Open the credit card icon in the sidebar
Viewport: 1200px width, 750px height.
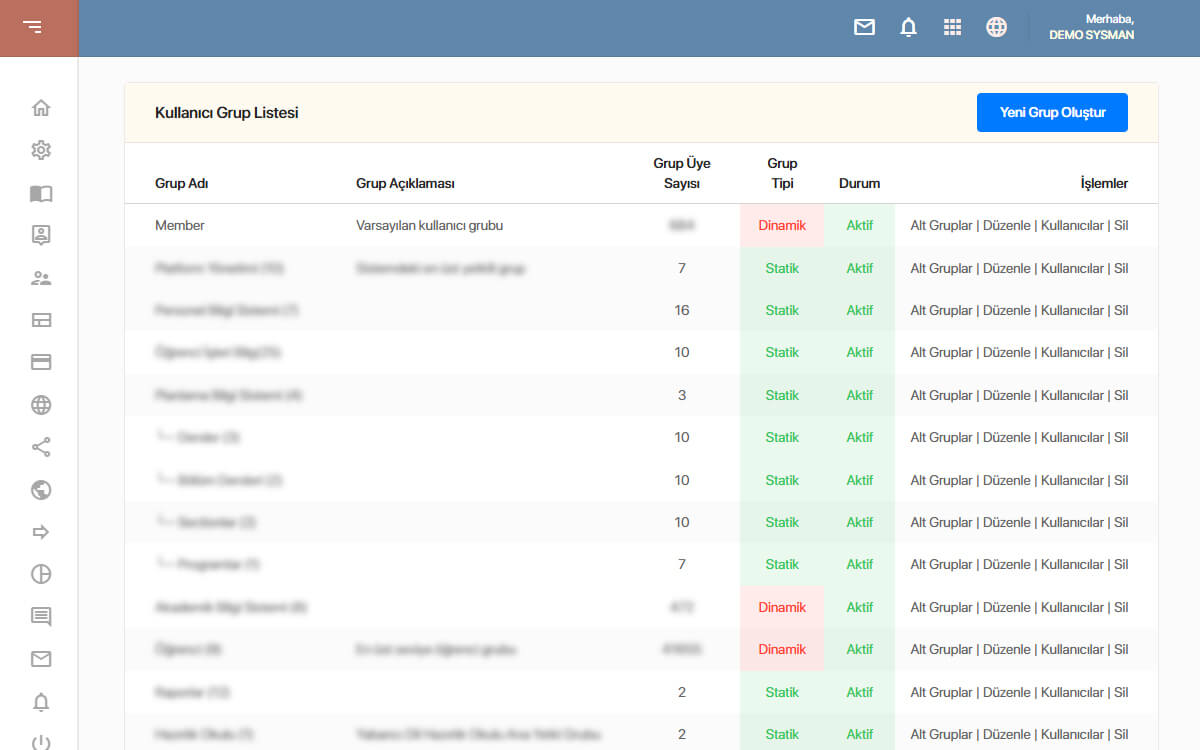(41, 362)
